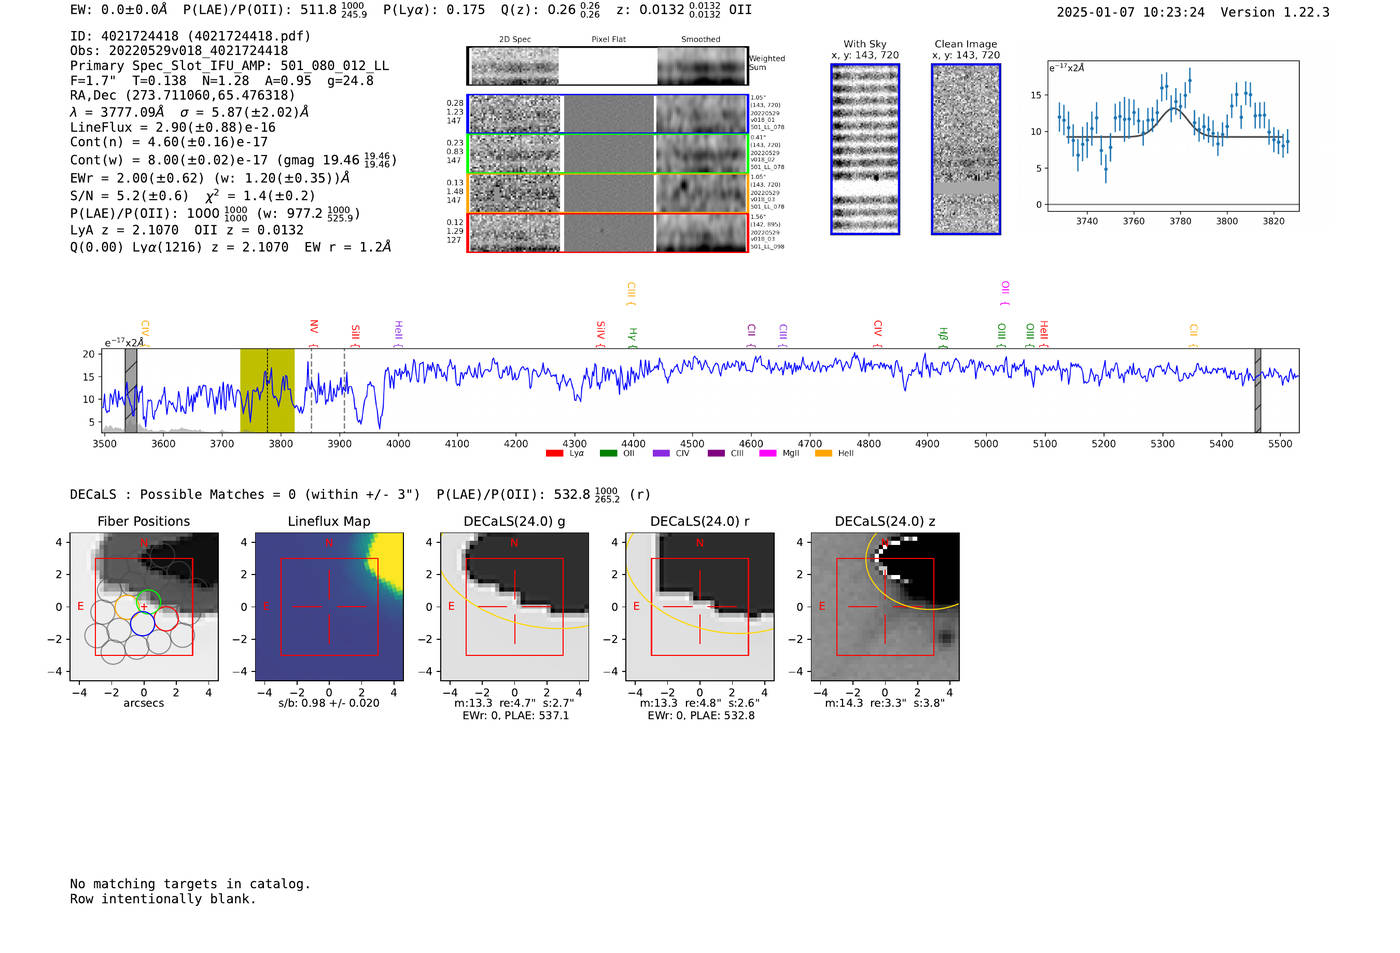Image resolution: width=1400 pixels, height=953 pixels.
Task: Select the Weighted Sum 2D Spec panel
Action: 515,66
